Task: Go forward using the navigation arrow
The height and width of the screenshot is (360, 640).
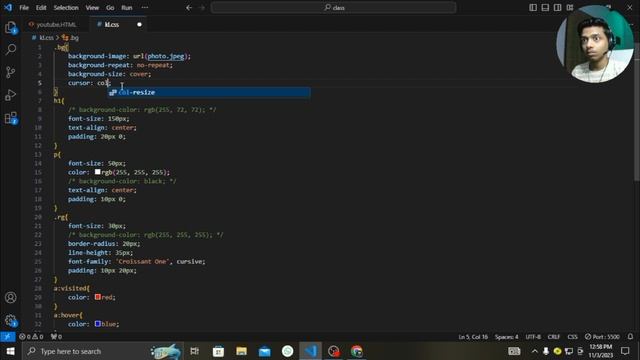Action: pos(202,7)
